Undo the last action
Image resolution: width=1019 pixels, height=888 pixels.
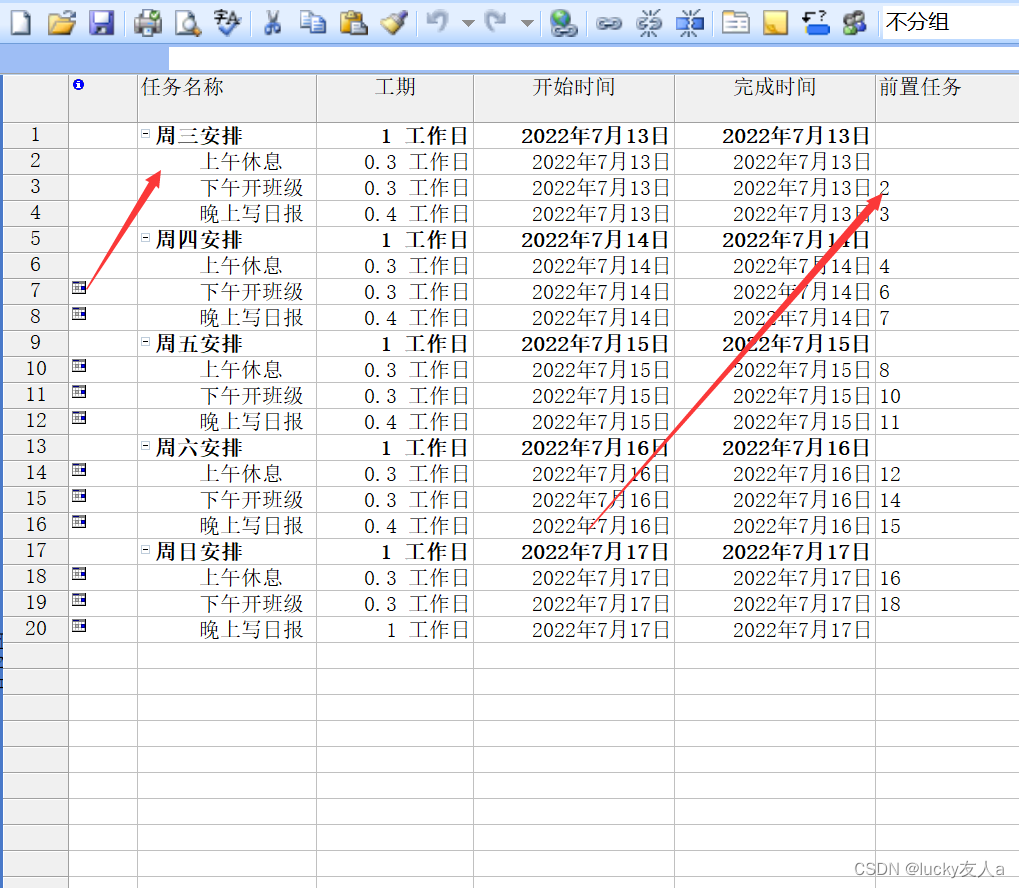[437, 23]
